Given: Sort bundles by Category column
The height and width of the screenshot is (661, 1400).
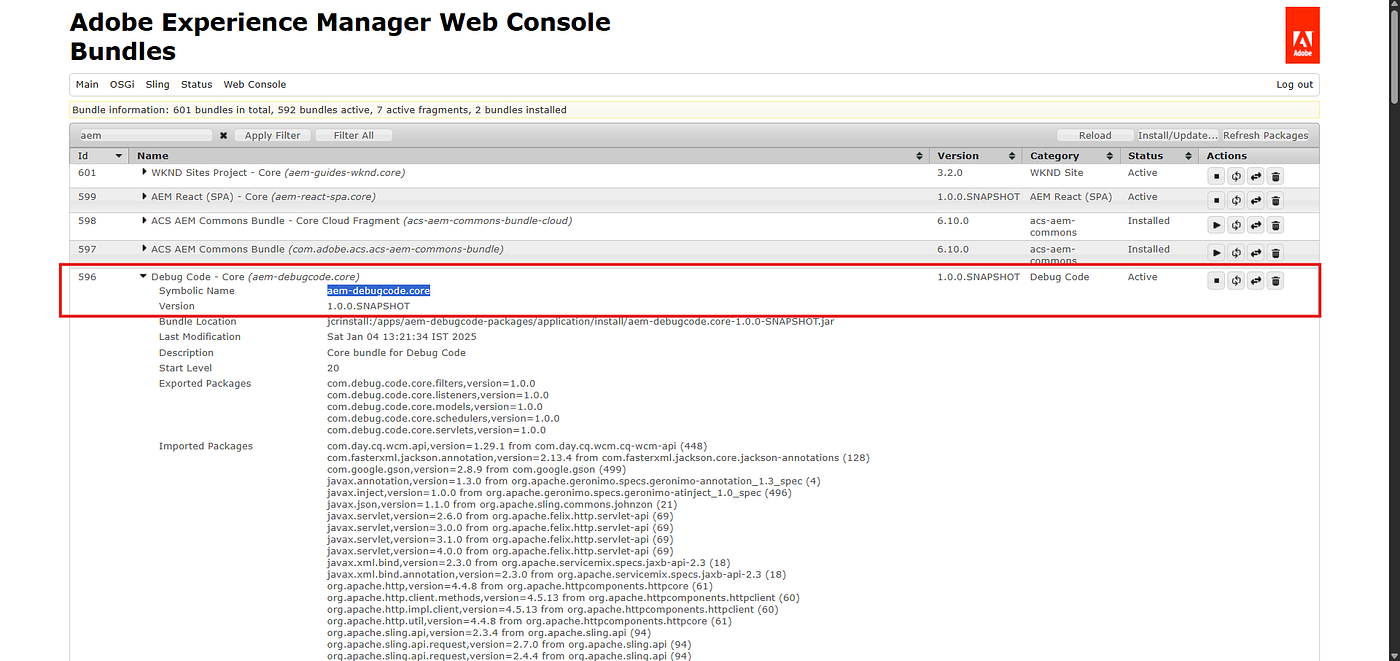Looking at the screenshot, I should [x=1072, y=156].
